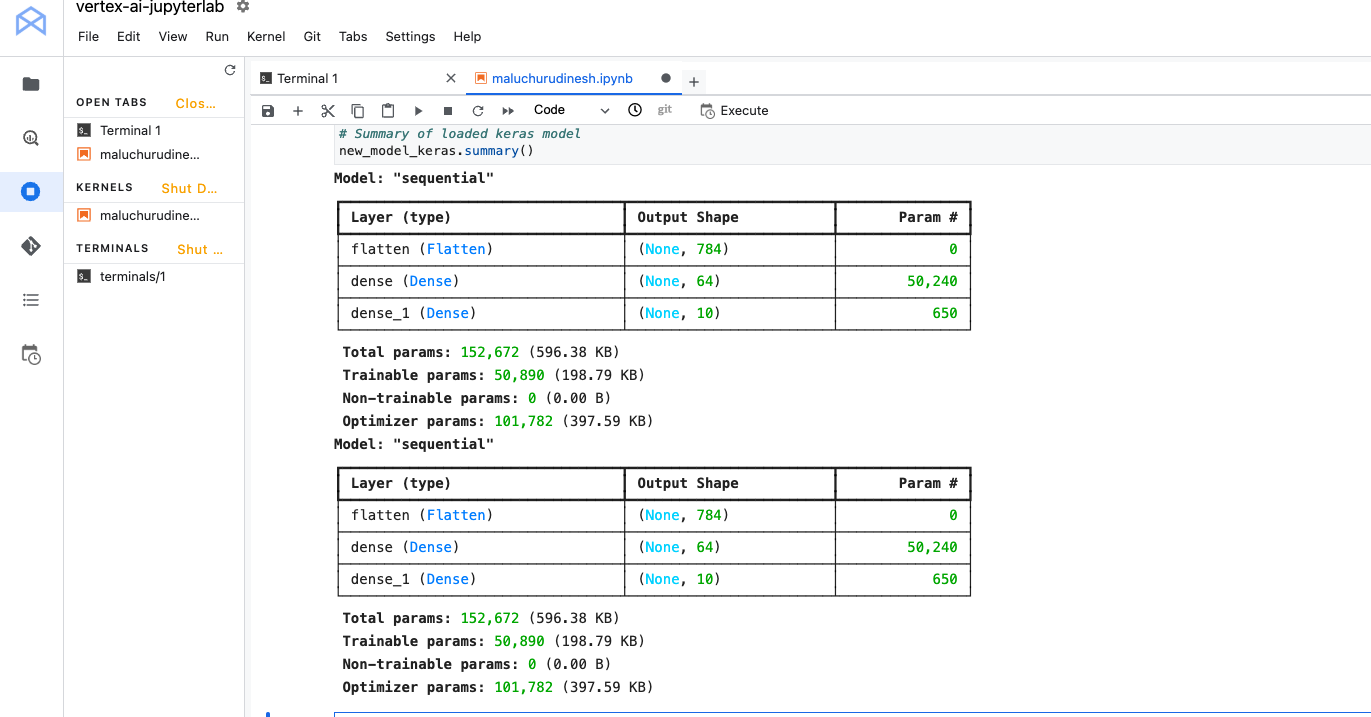Click the first table's 50,240 param value
This screenshot has height=717, width=1371.
[x=932, y=281]
